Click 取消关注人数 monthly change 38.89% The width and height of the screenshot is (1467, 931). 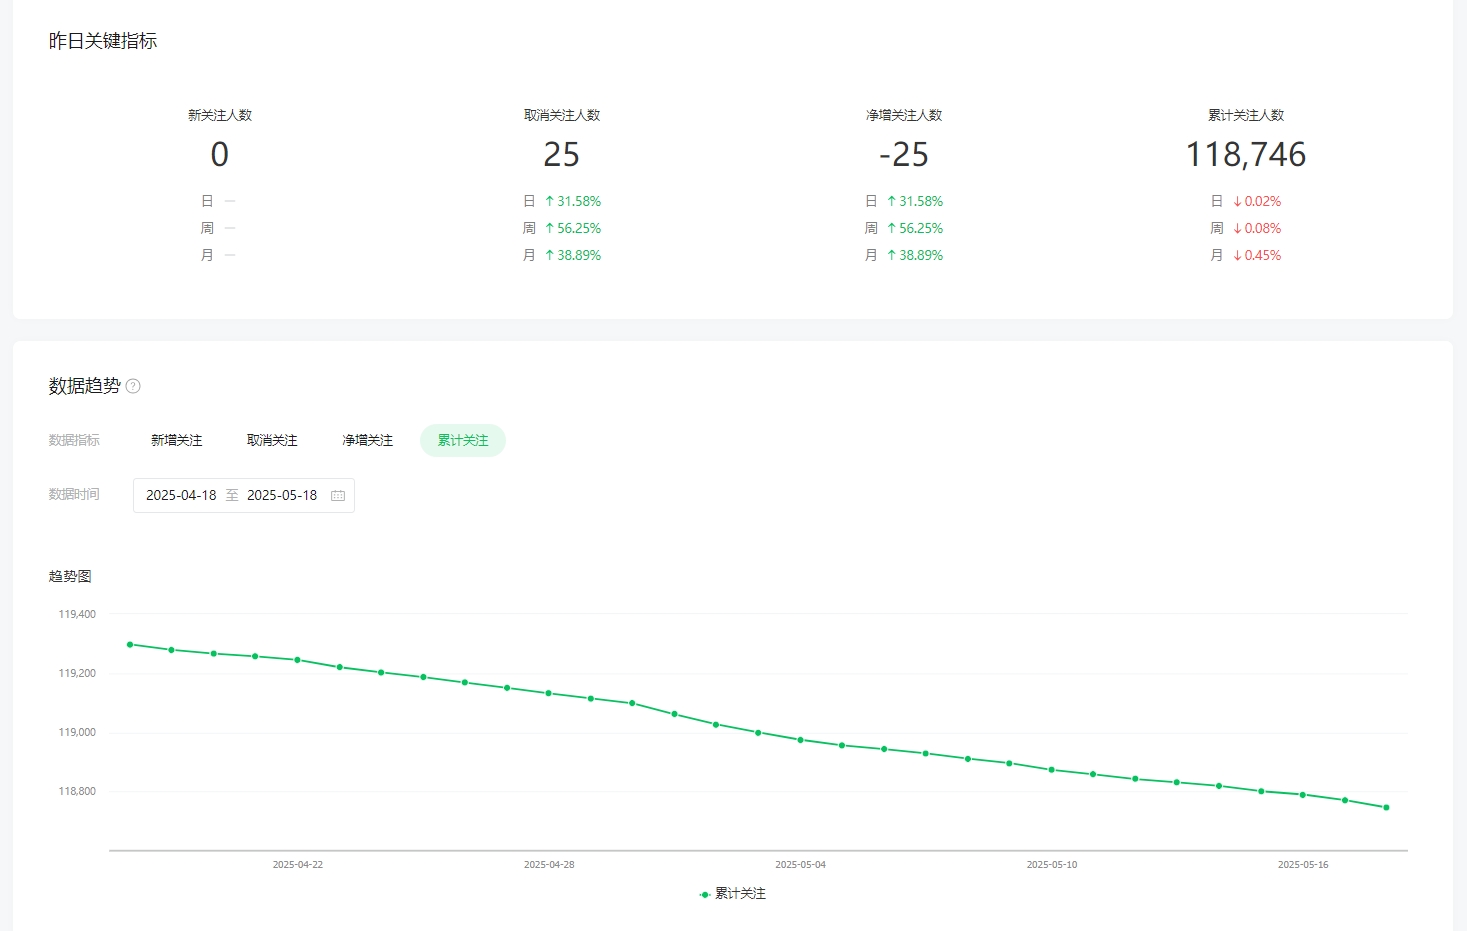coord(573,256)
